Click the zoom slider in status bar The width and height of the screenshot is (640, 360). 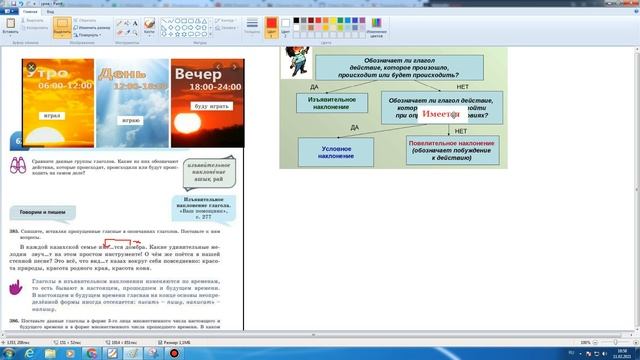[615, 342]
